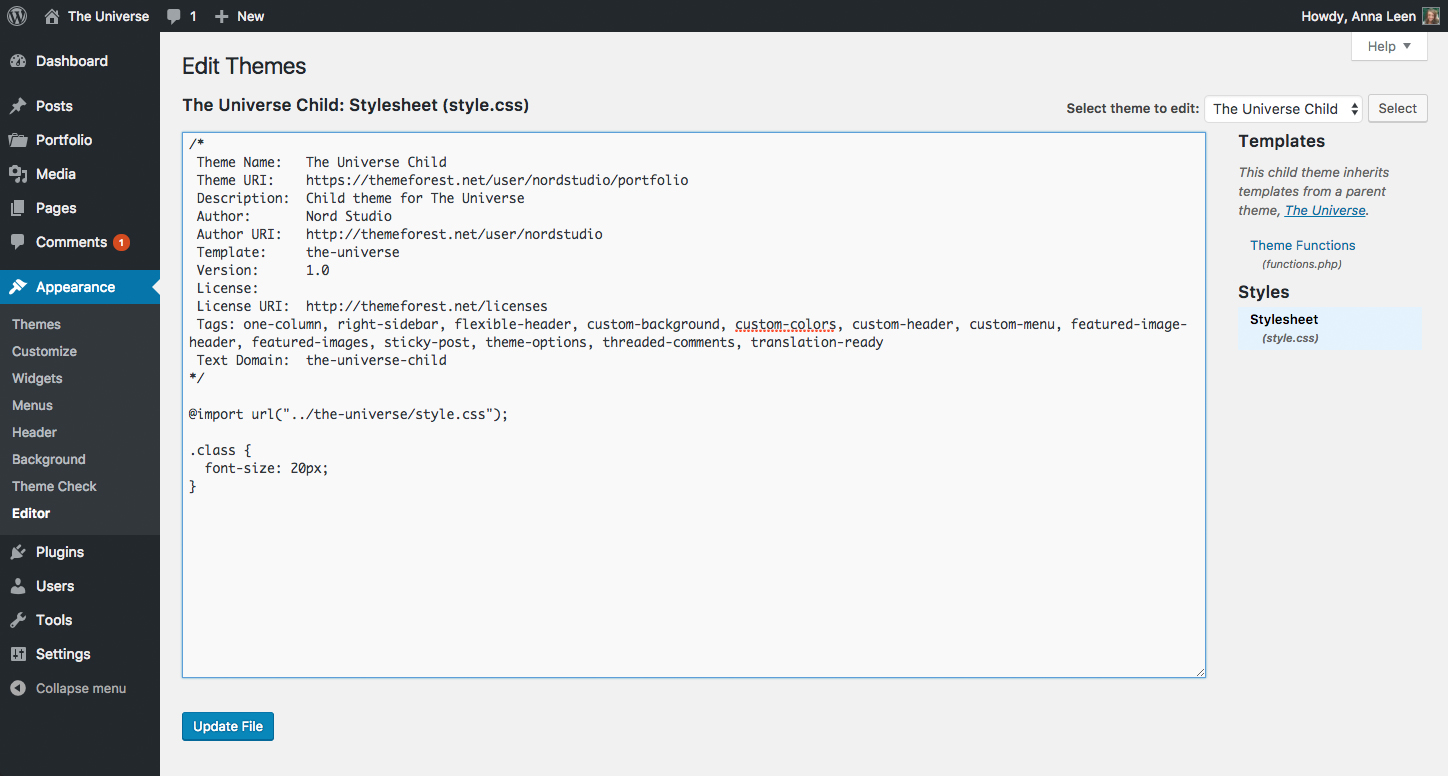This screenshot has height=776, width=1448.
Task: Click the 'Theme Name:' line in editor
Action: coord(322,162)
